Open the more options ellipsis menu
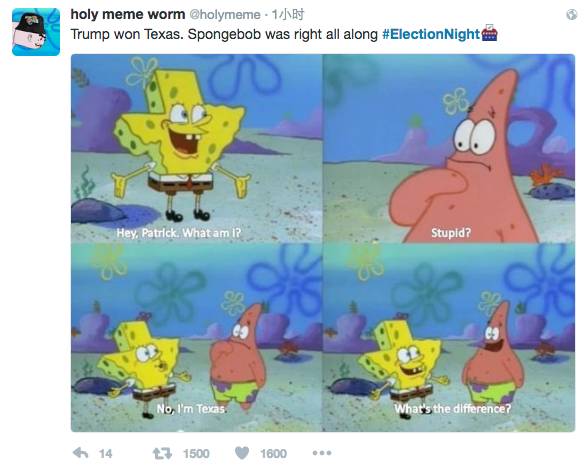The image size is (585, 466). point(322,453)
